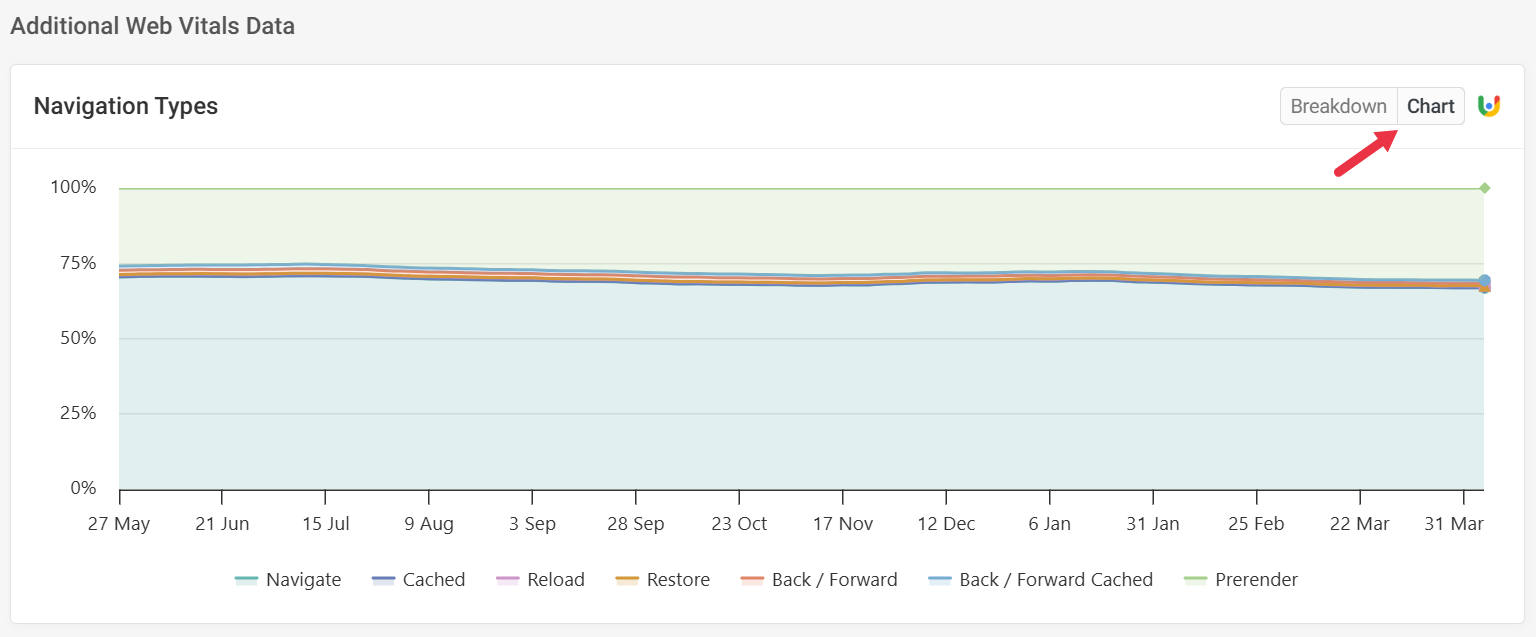Select the Chart tab
Image resolution: width=1536 pixels, height=637 pixels.
point(1430,106)
